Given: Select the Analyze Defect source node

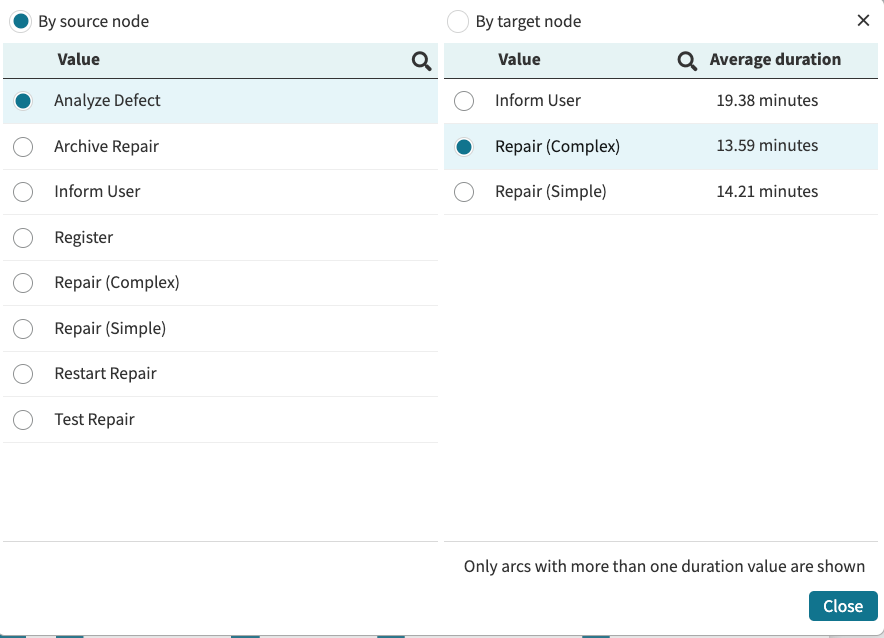Looking at the screenshot, I should [x=23, y=101].
